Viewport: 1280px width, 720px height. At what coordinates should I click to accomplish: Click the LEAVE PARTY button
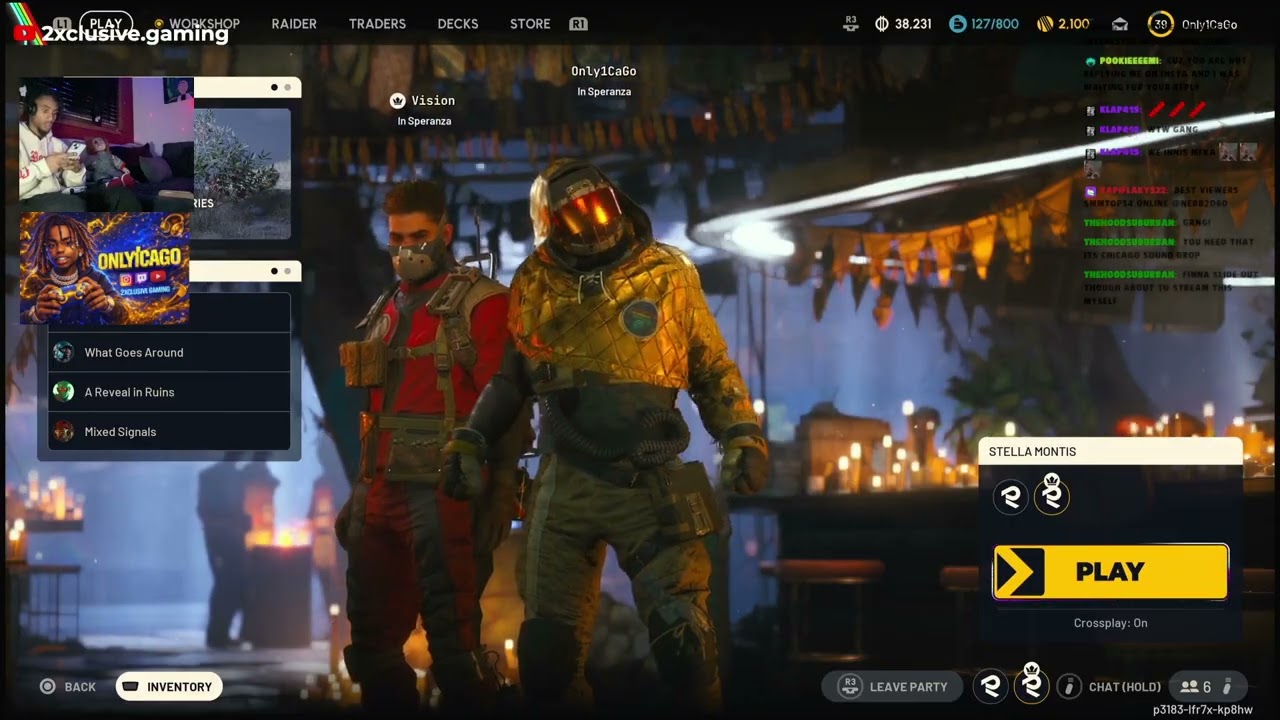(892, 686)
